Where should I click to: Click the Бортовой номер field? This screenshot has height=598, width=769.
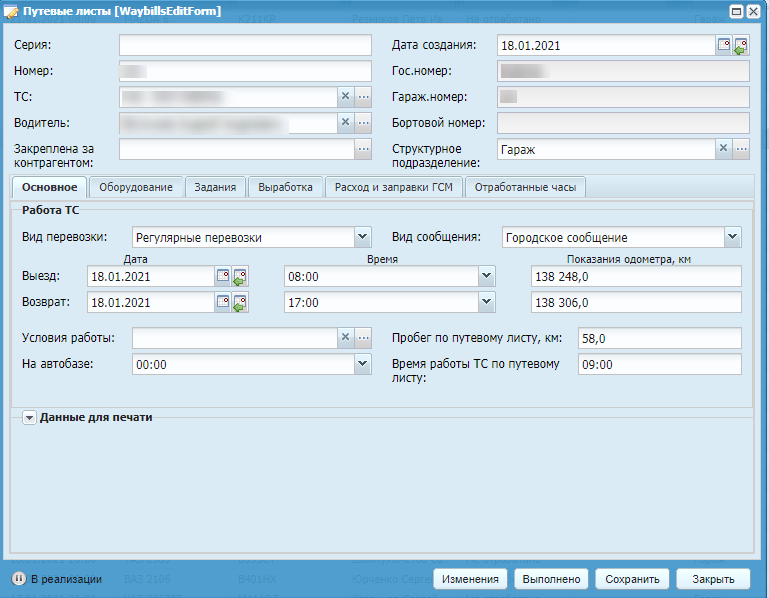pyautogui.click(x=623, y=123)
